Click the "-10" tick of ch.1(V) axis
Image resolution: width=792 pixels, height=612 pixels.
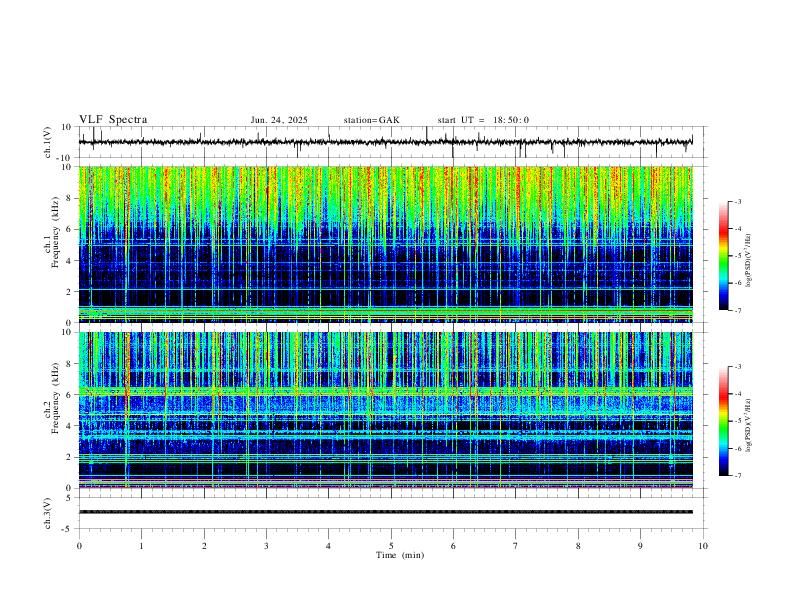65,158
